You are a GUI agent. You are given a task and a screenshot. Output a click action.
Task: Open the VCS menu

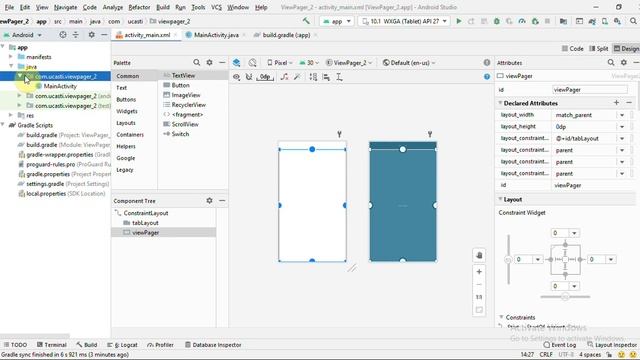pyautogui.click(x=216, y=7)
